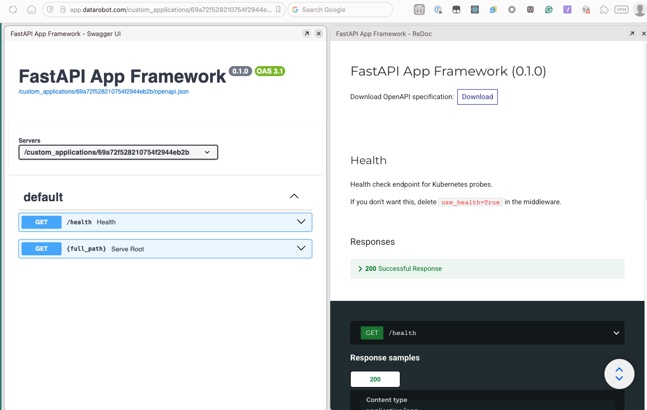Click GET badge on /health row
The image size is (647, 410).
click(41, 222)
